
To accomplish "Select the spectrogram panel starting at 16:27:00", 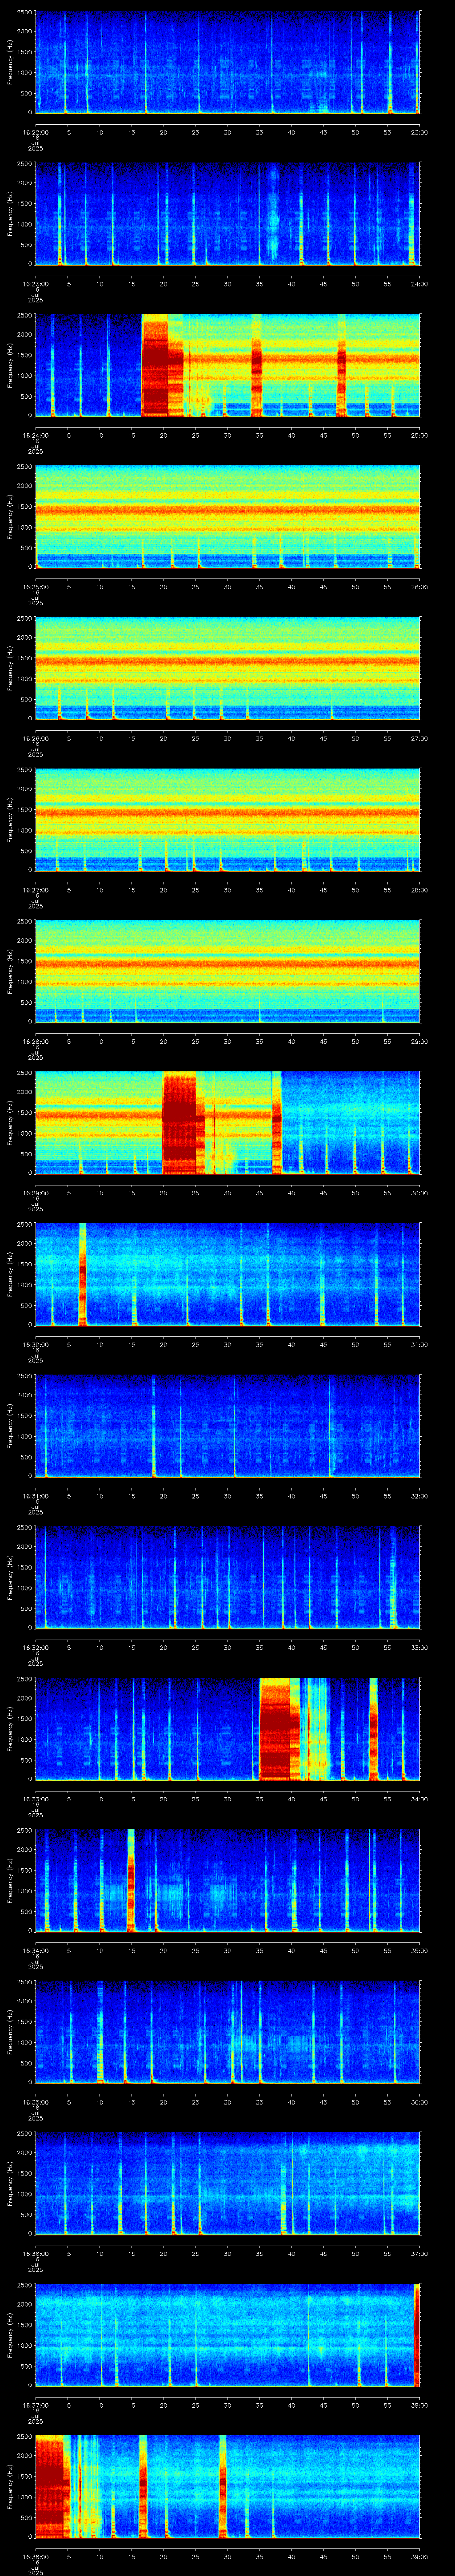I will click(x=227, y=820).
